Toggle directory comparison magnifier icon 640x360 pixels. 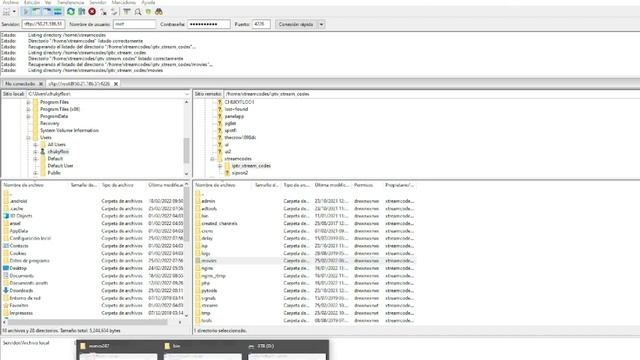pos(138,12)
